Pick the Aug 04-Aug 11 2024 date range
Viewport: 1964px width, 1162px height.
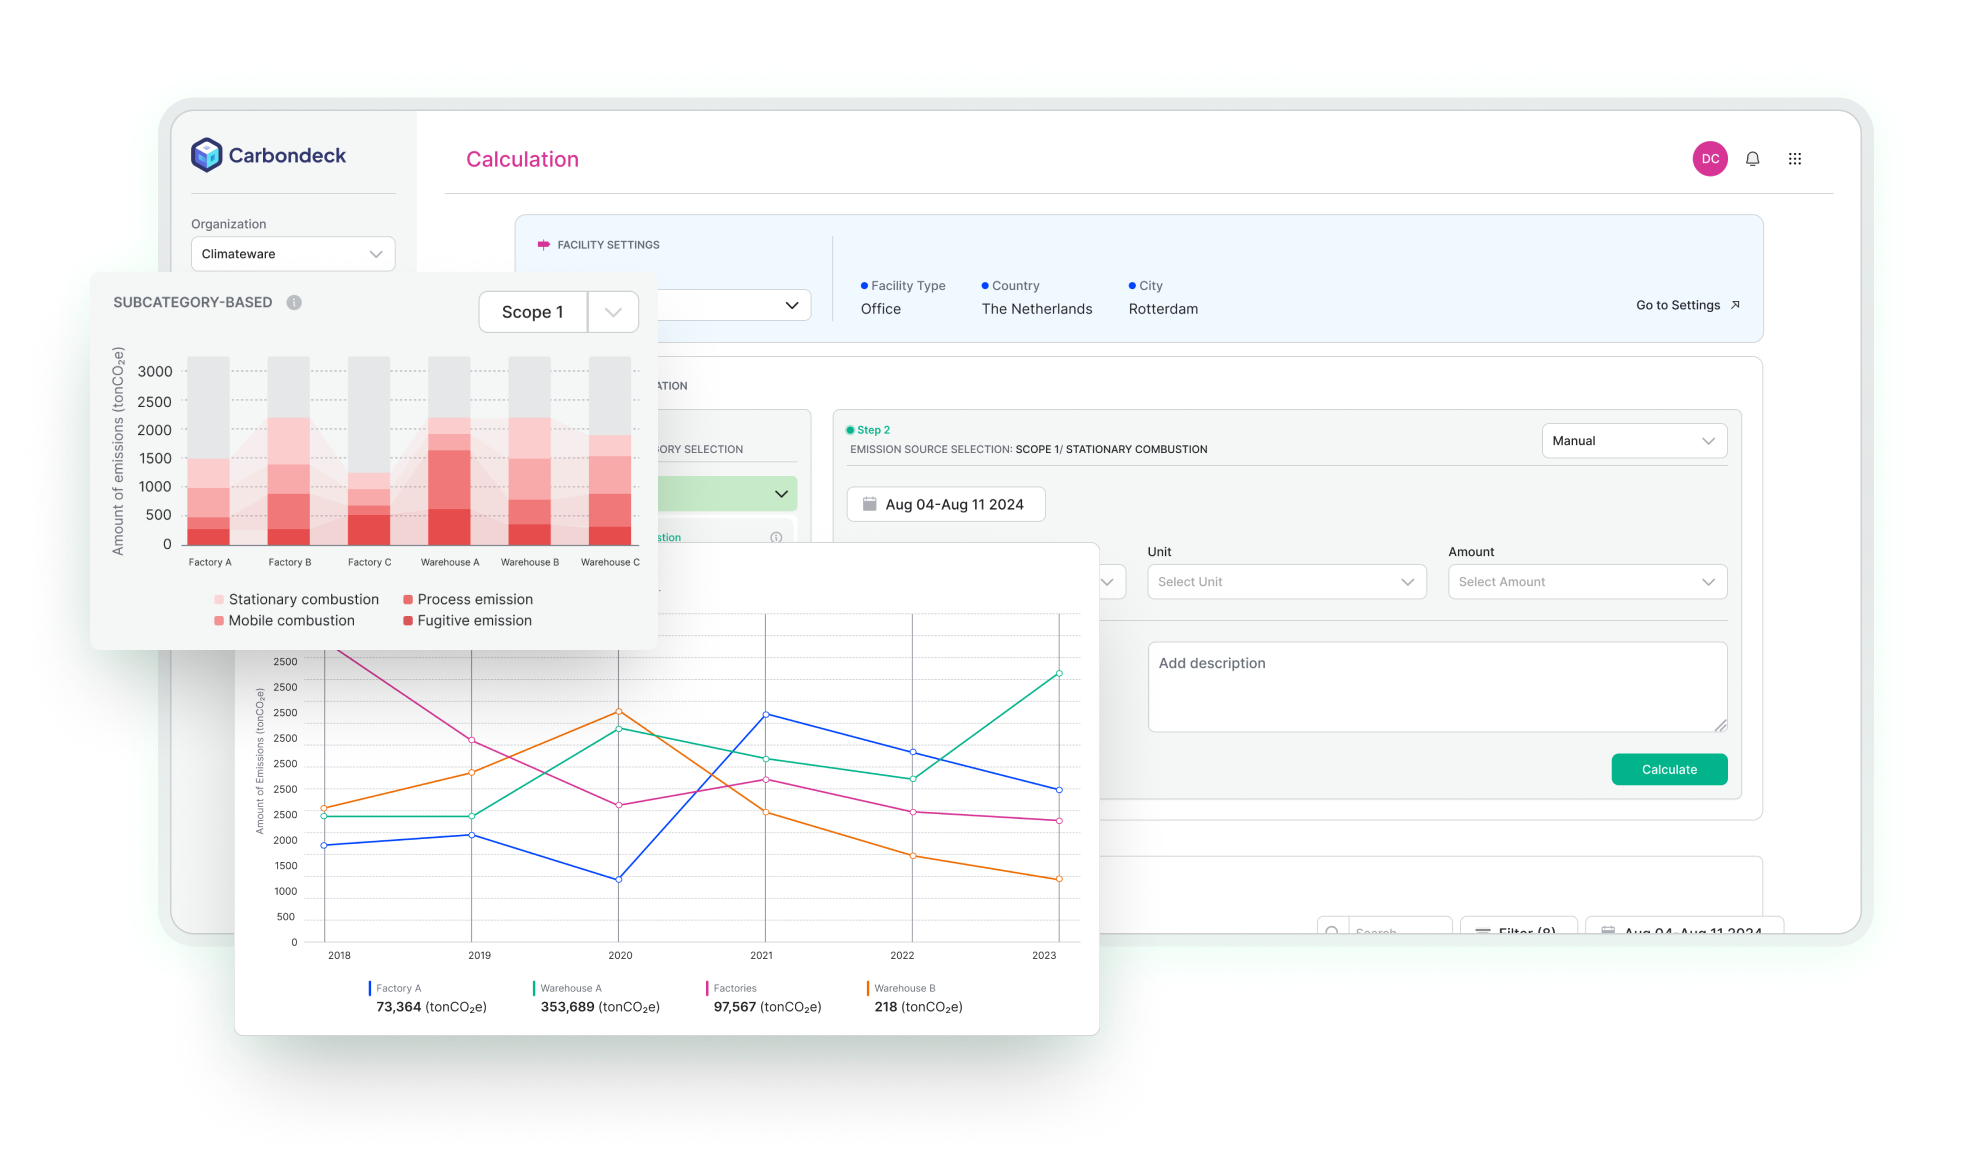click(x=946, y=504)
